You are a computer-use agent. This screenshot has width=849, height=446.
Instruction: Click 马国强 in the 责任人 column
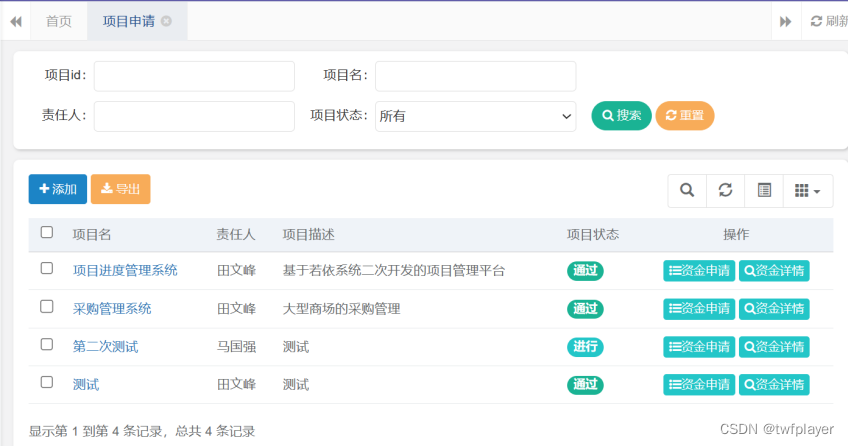[236, 346]
